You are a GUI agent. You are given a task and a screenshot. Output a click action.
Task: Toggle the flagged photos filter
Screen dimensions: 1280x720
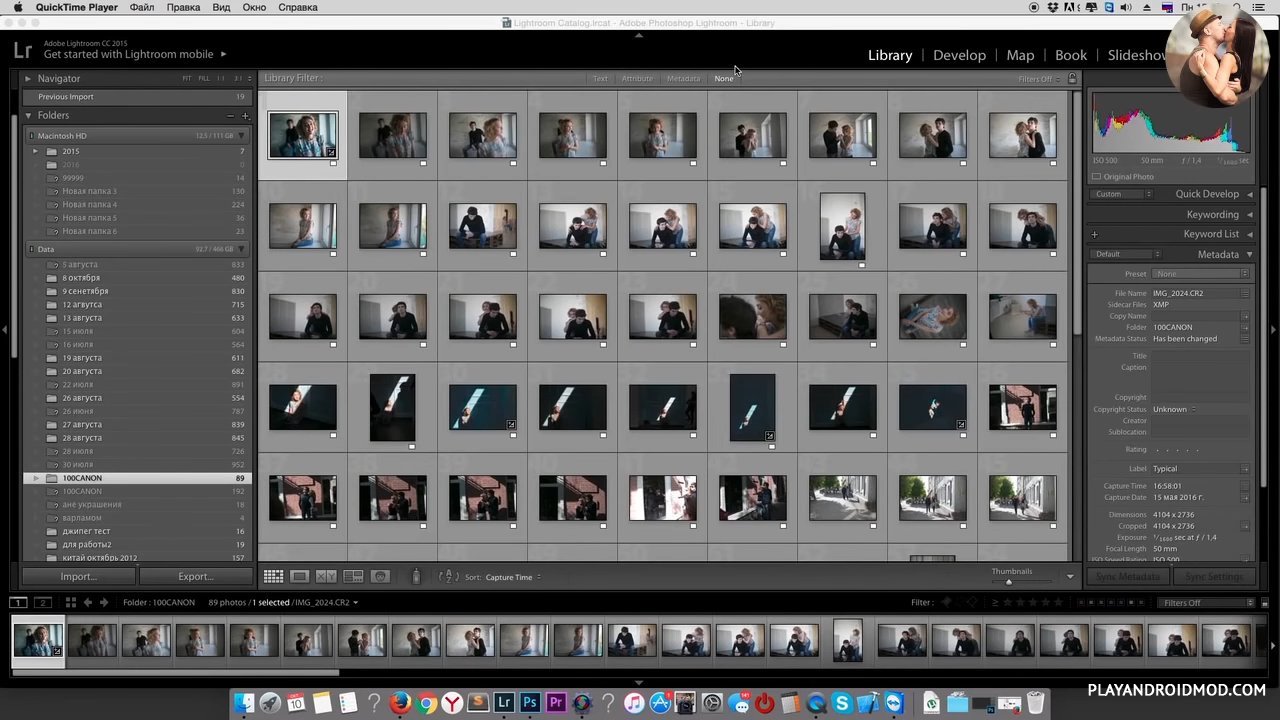pyautogui.click(x=947, y=603)
